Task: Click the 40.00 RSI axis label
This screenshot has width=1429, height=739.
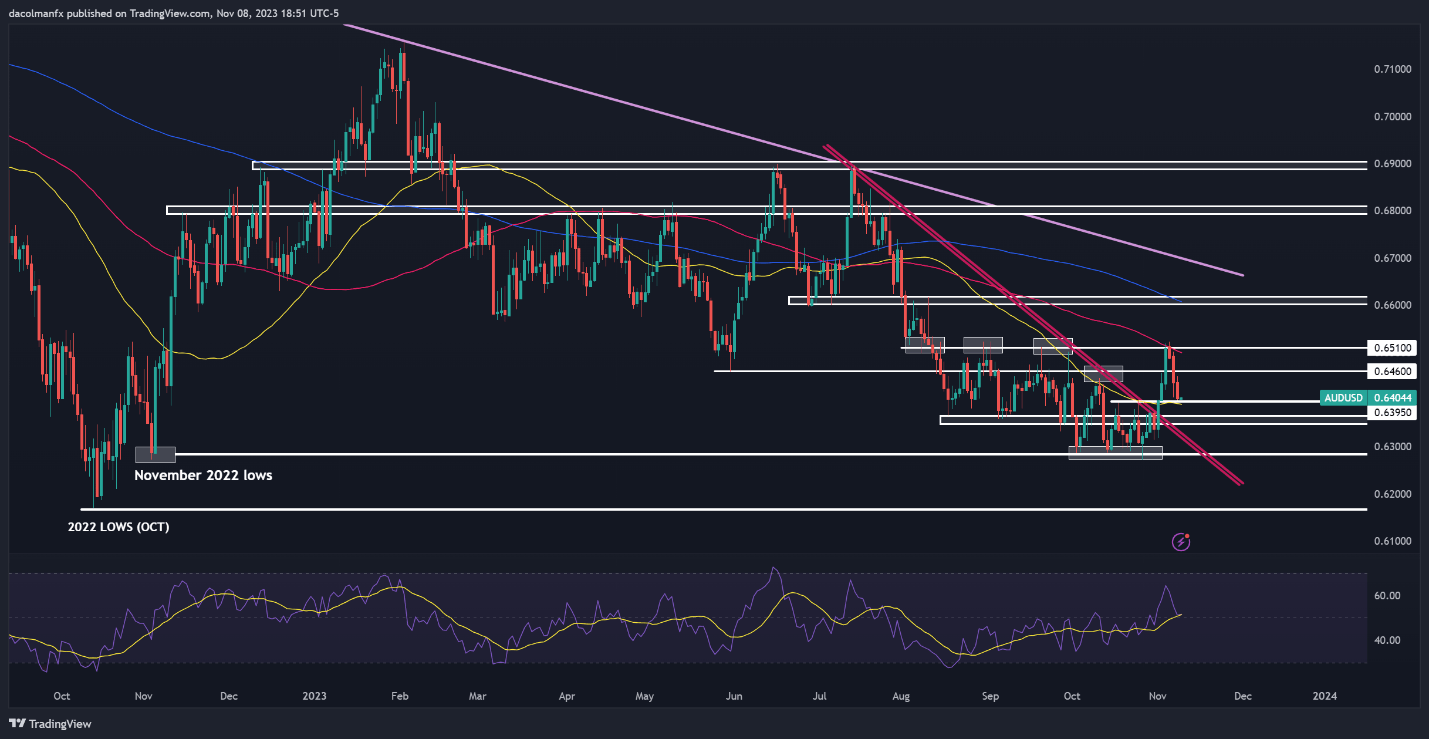Action: (x=1389, y=640)
